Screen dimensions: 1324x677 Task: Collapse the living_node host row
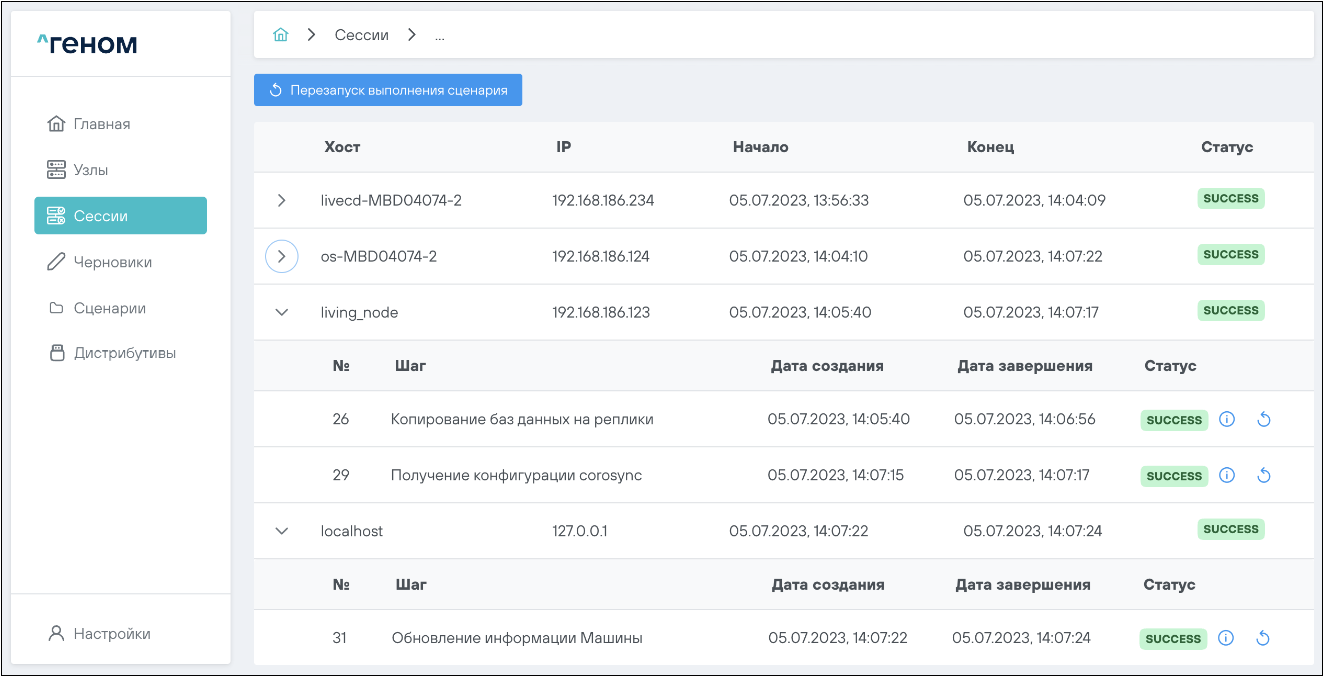pos(282,313)
